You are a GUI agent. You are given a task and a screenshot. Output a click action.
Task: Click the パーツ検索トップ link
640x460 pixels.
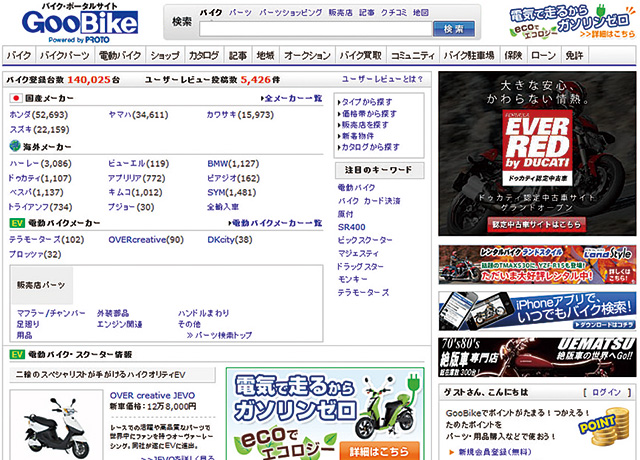click(x=219, y=336)
